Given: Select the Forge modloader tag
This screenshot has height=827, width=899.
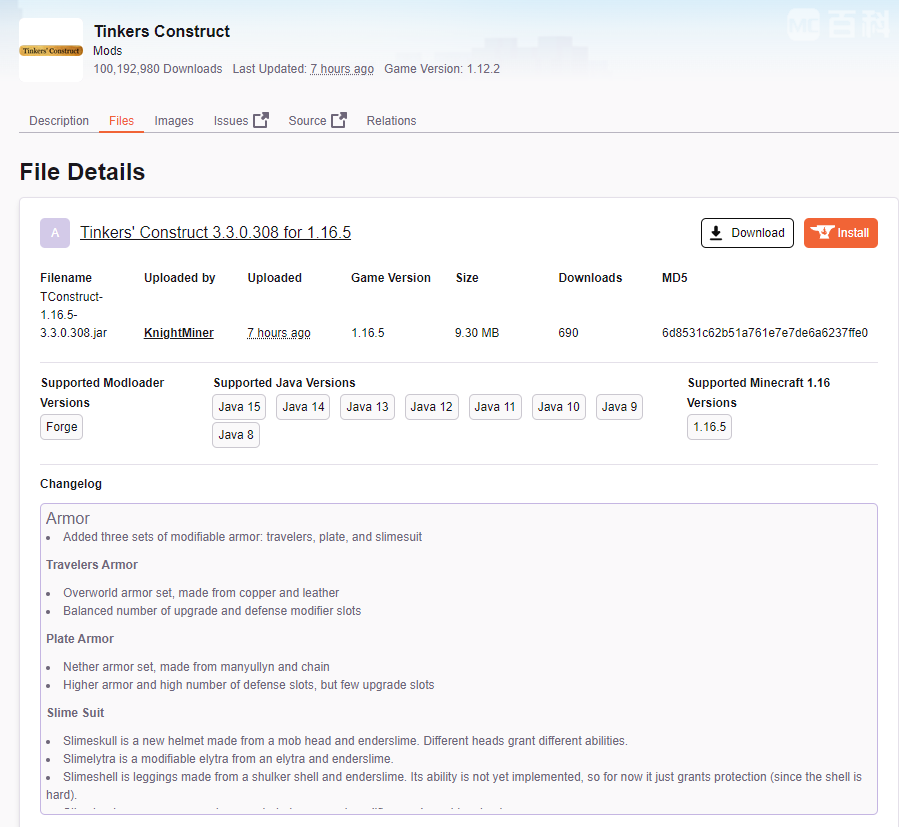Looking at the screenshot, I should click(61, 427).
